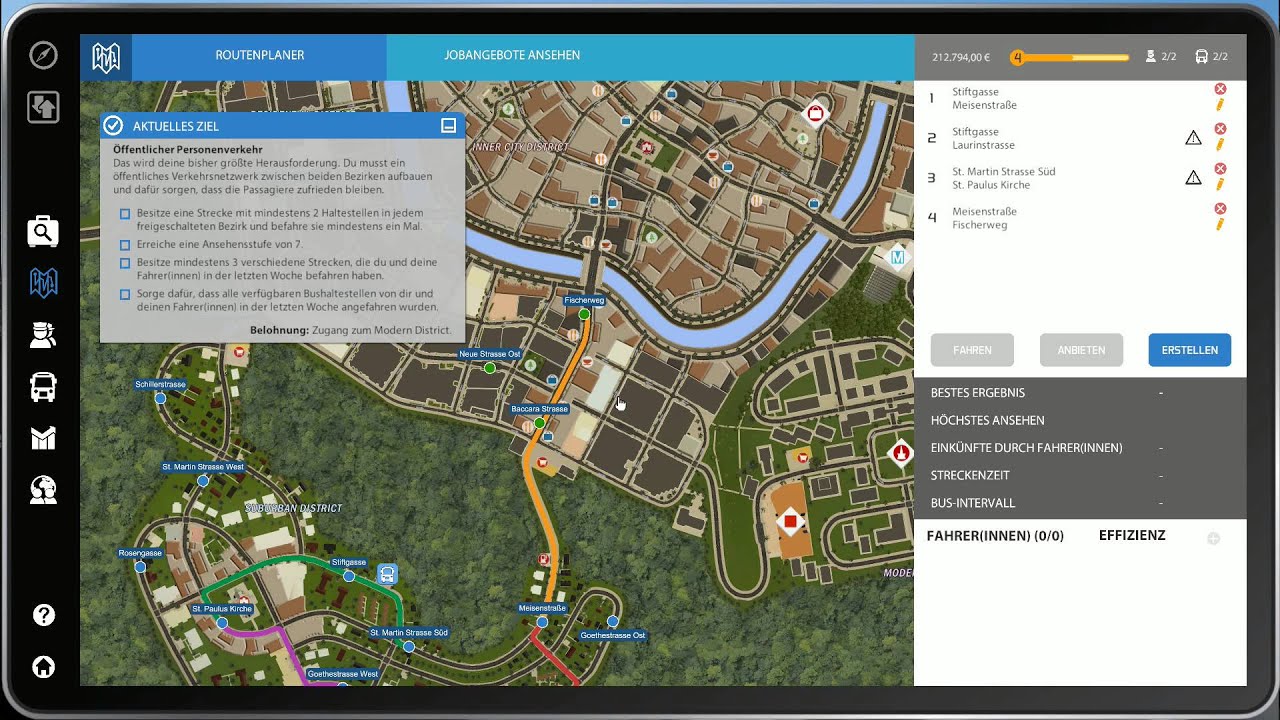This screenshot has height=720, width=1280.
Task: Click the Anbieten button
Action: [1081, 350]
